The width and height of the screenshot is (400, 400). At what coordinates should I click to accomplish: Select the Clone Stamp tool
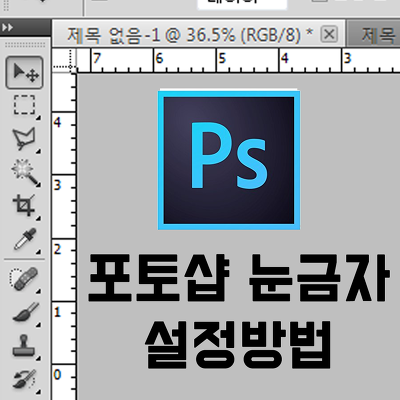click(x=24, y=345)
